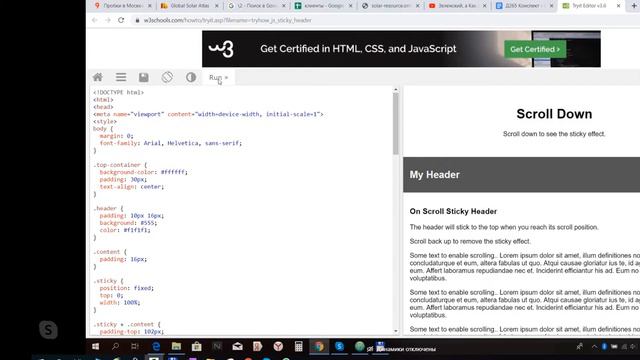Image resolution: width=640 pixels, height=360 pixels.
Task: Close the Global Solar Atlas tab
Action: (217, 6)
